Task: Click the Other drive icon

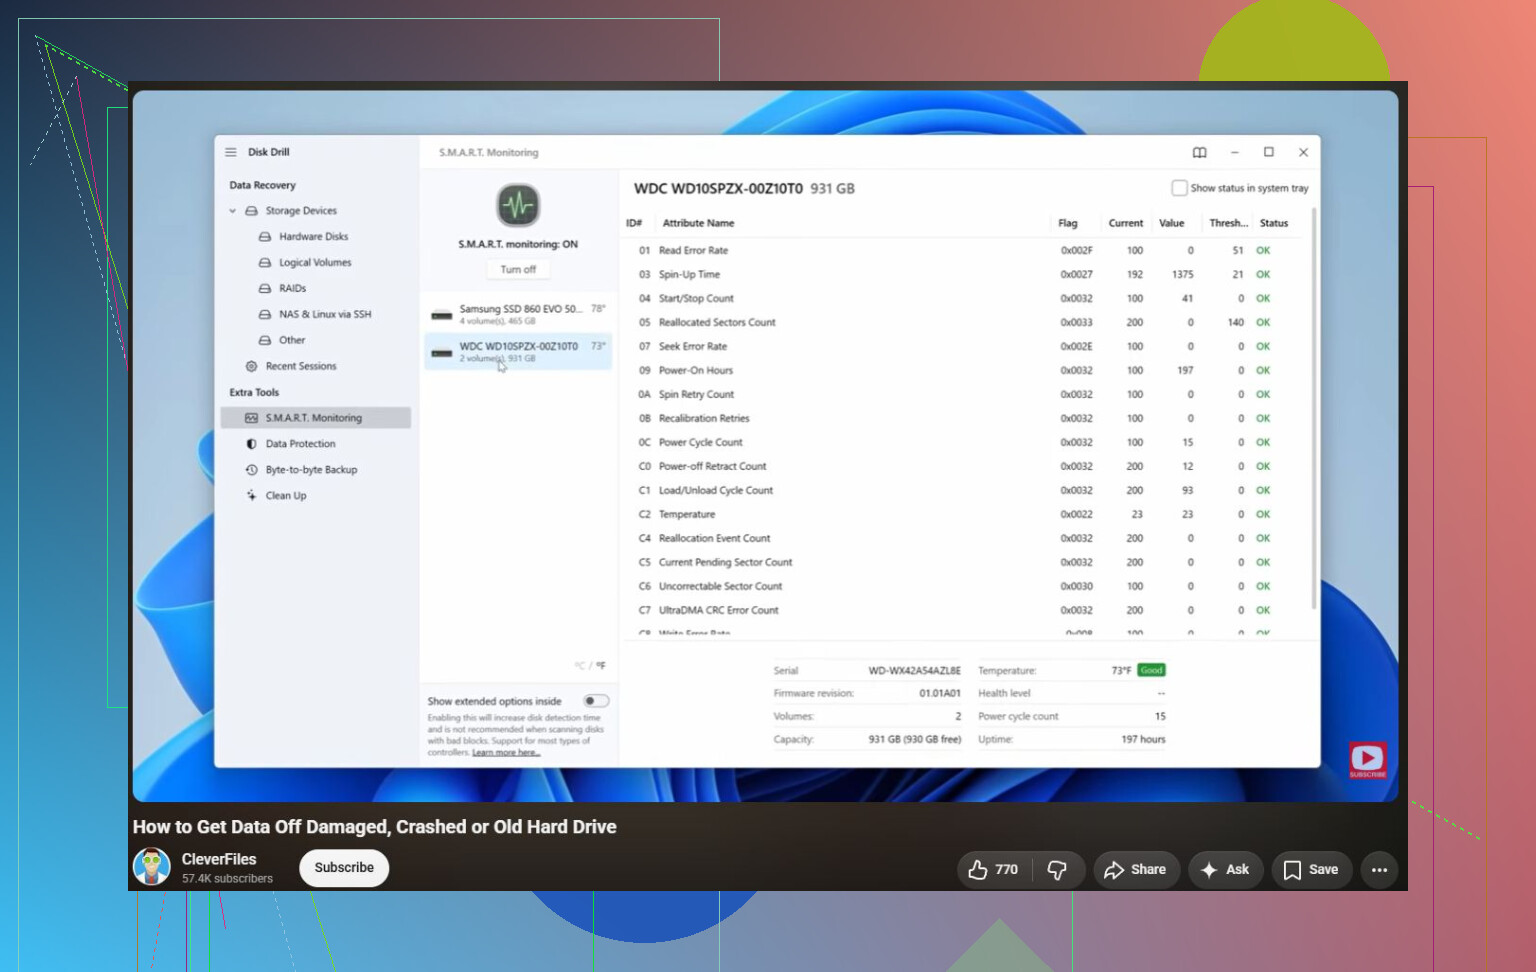Action: [x=265, y=340]
